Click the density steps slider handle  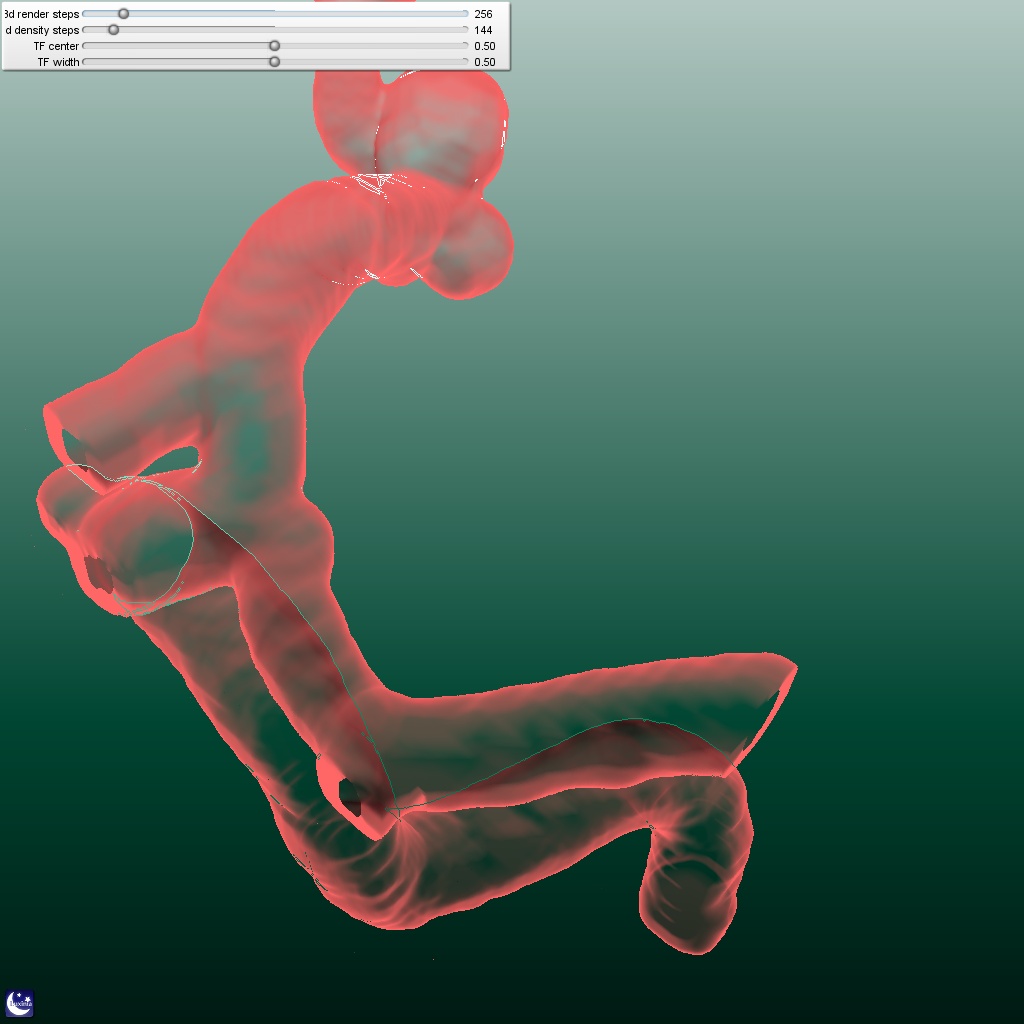pyautogui.click(x=114, y=30)
